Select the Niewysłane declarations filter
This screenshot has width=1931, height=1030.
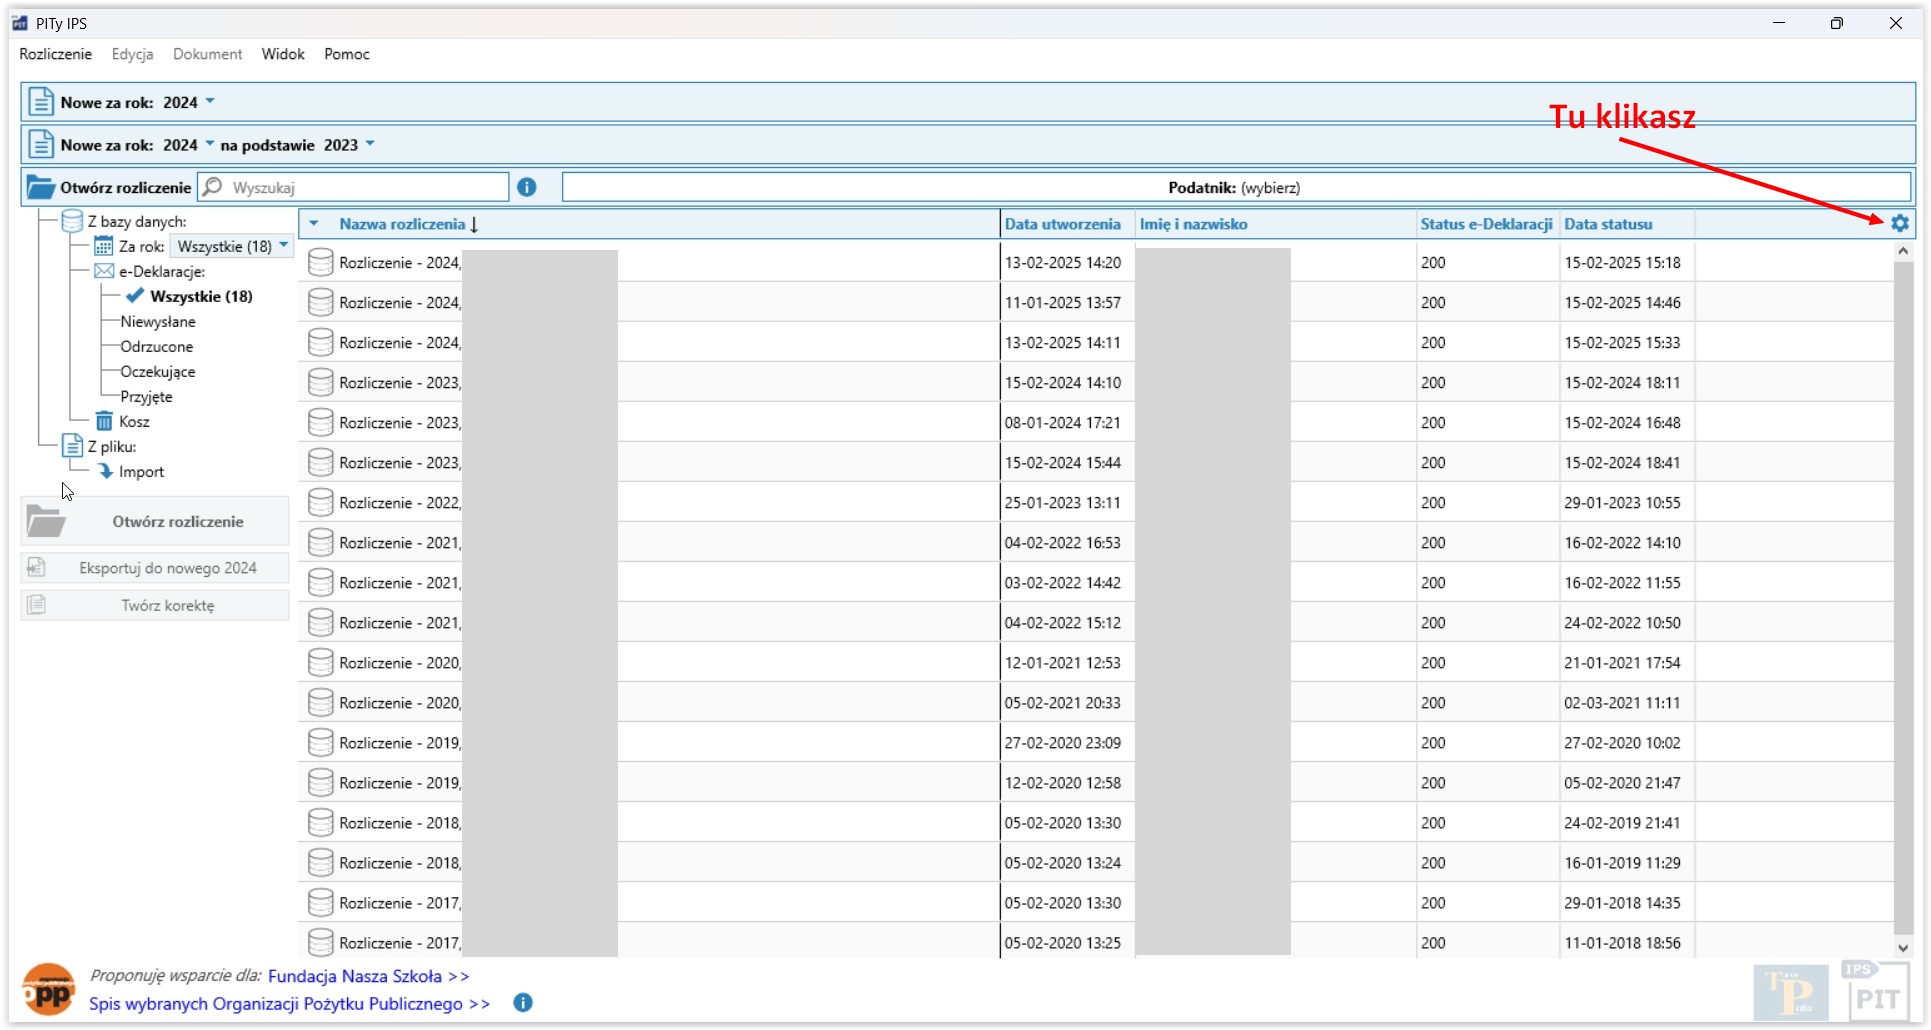(x=158, y=322)
